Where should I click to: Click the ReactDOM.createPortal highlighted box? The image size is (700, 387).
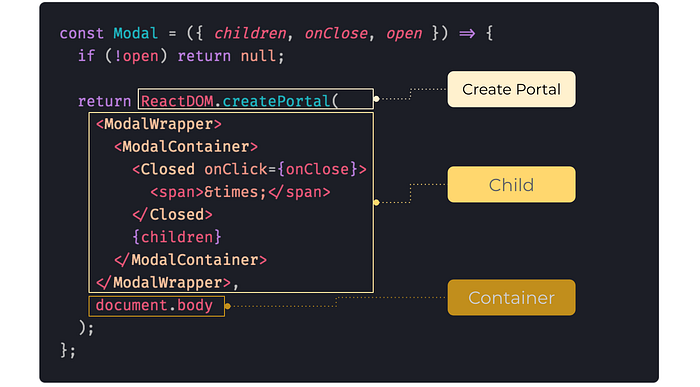(x=256, y=99)
